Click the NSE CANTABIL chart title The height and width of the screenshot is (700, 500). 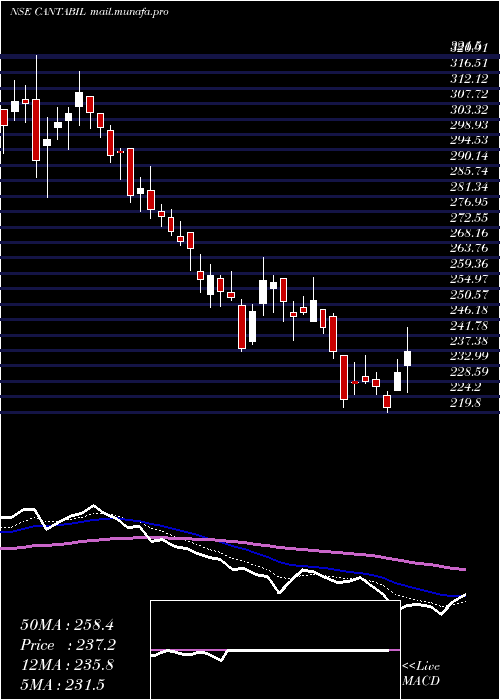[x=89, y=12]
